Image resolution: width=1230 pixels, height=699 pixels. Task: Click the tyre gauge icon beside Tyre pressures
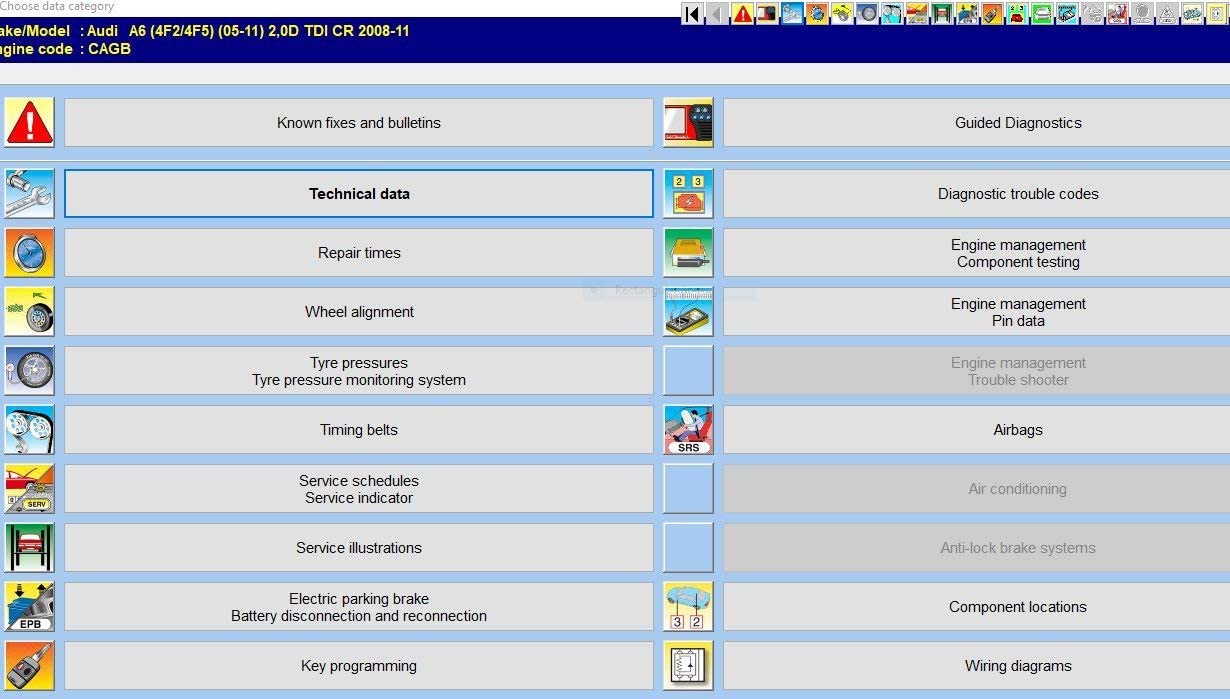click(29, 370)
